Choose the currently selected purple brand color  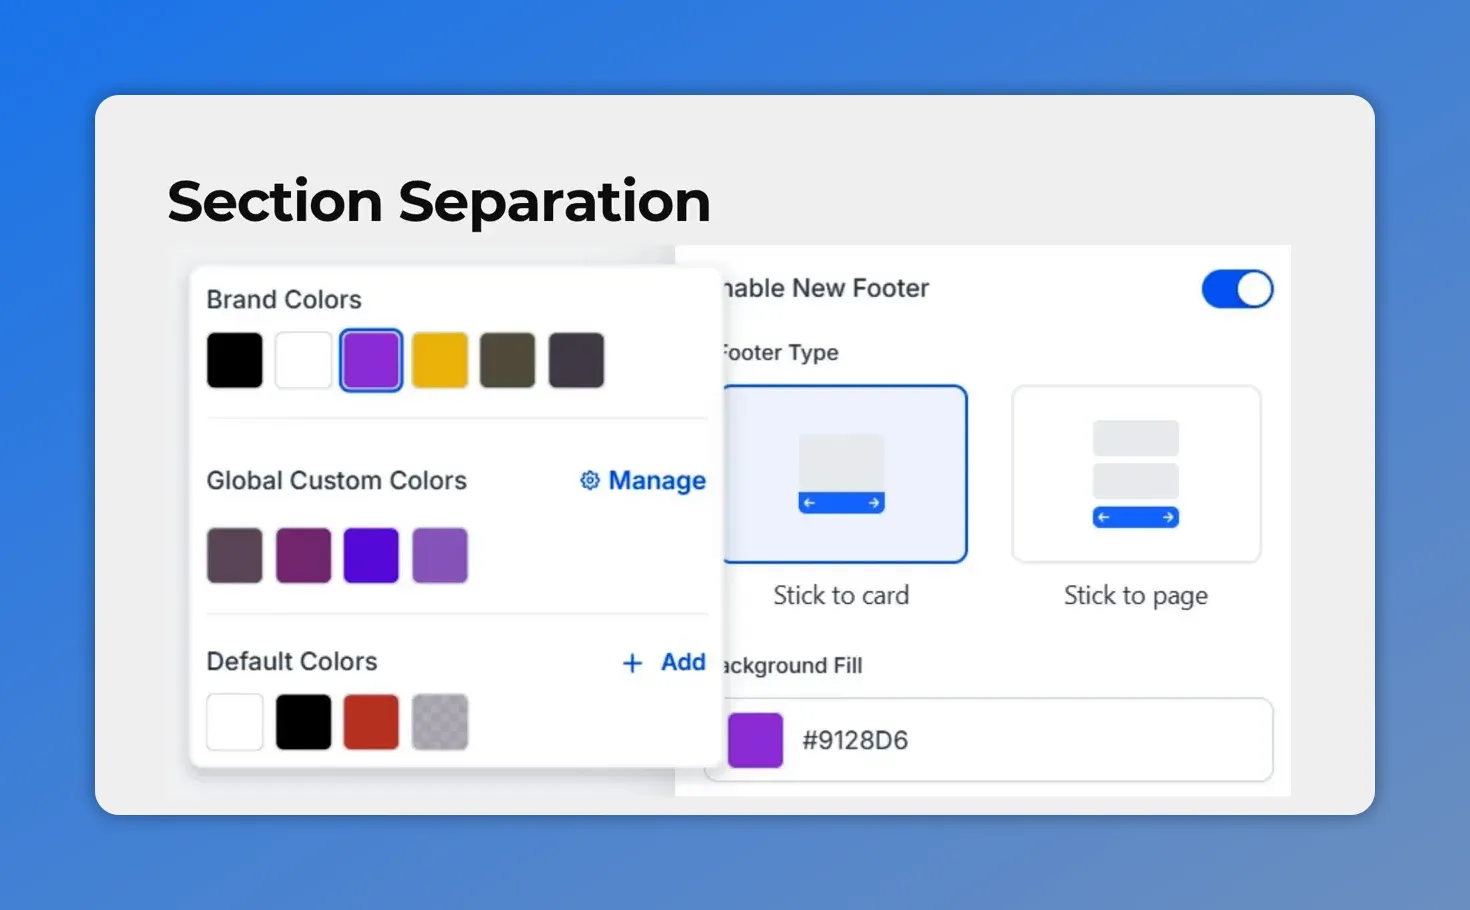(x=371, y=360)
